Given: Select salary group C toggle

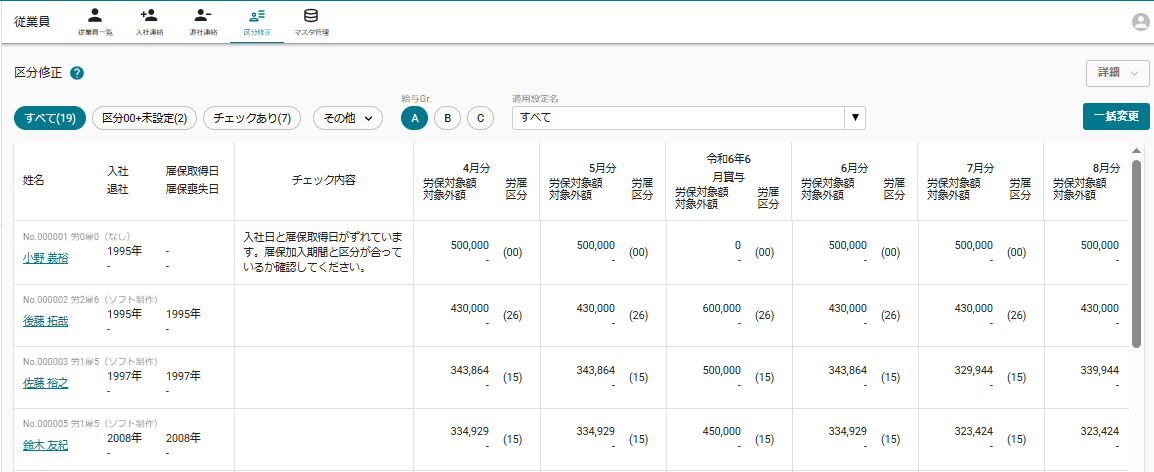Looking at the screenshot, I should coord(480,118).
